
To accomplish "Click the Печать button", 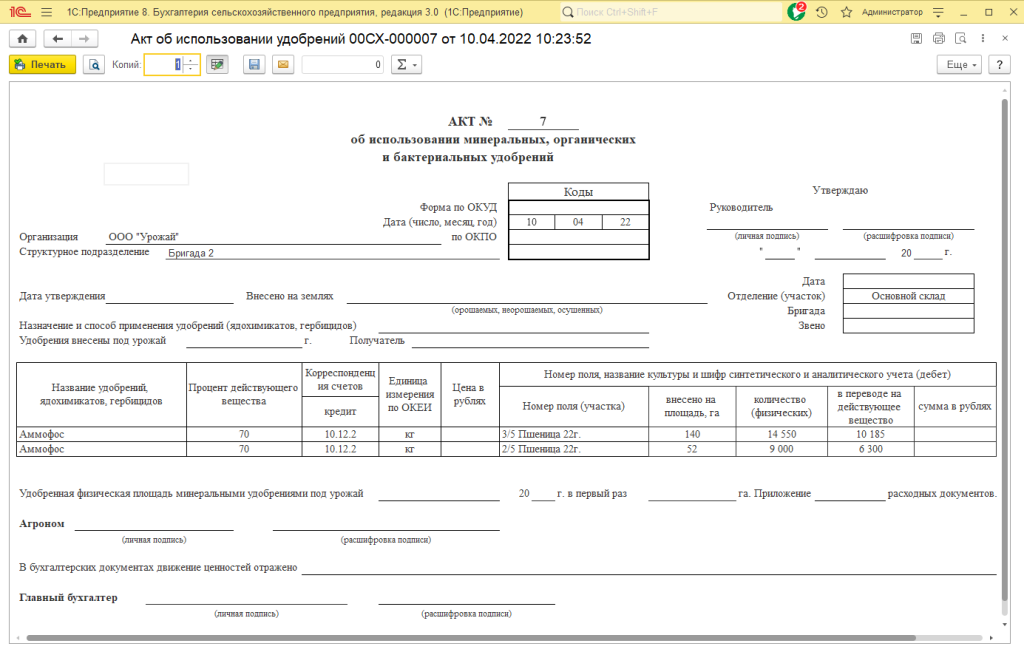I will pos(42,65).
